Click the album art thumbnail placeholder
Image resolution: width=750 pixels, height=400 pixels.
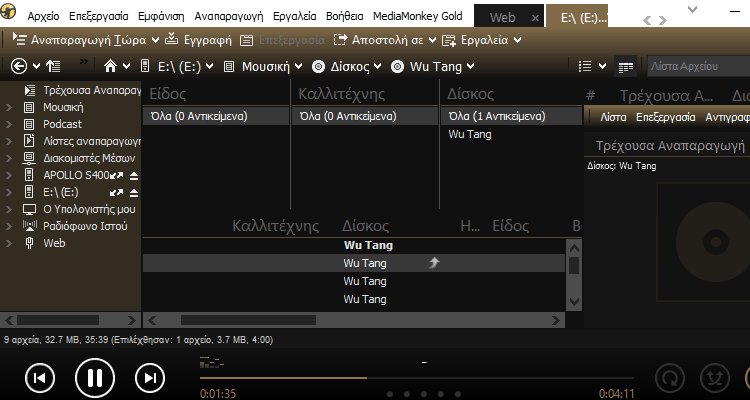click(703, 242)
